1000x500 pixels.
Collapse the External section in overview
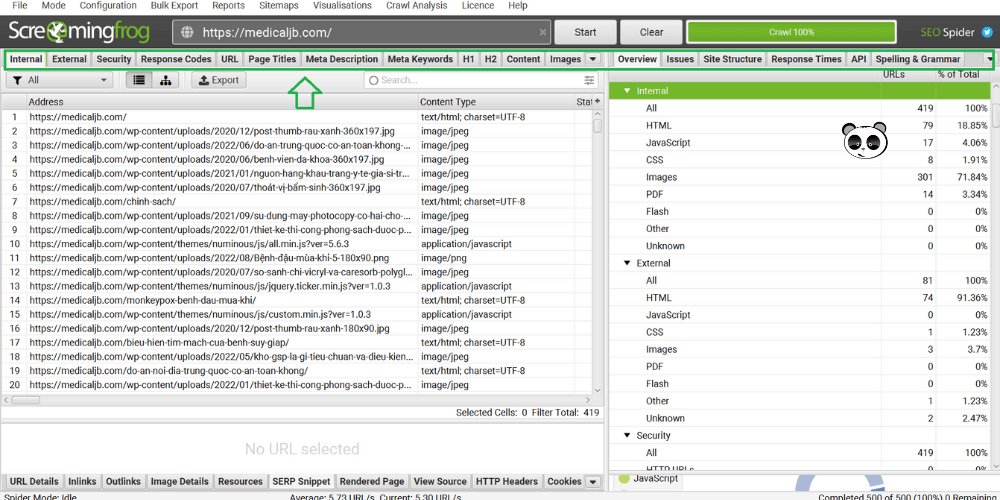click(628, 263)
